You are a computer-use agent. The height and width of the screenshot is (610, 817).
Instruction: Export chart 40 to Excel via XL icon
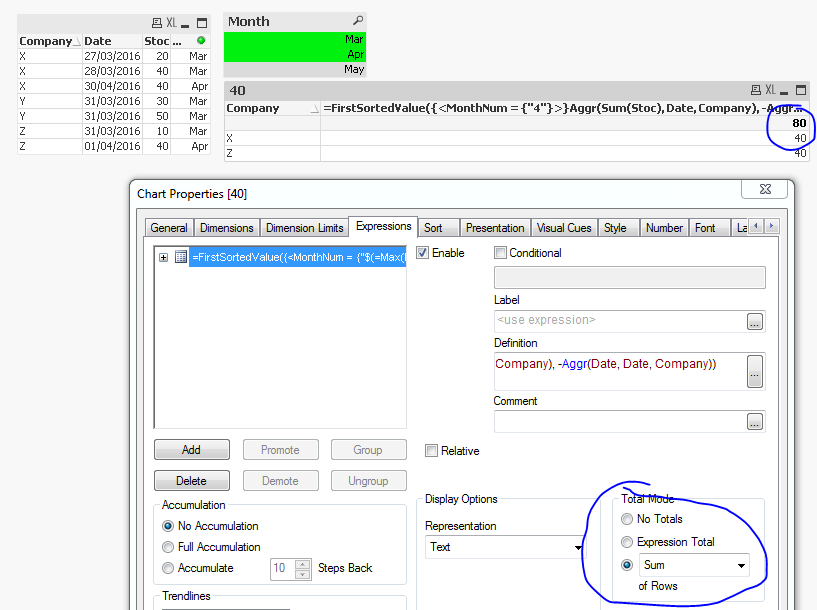coord(771,90)
